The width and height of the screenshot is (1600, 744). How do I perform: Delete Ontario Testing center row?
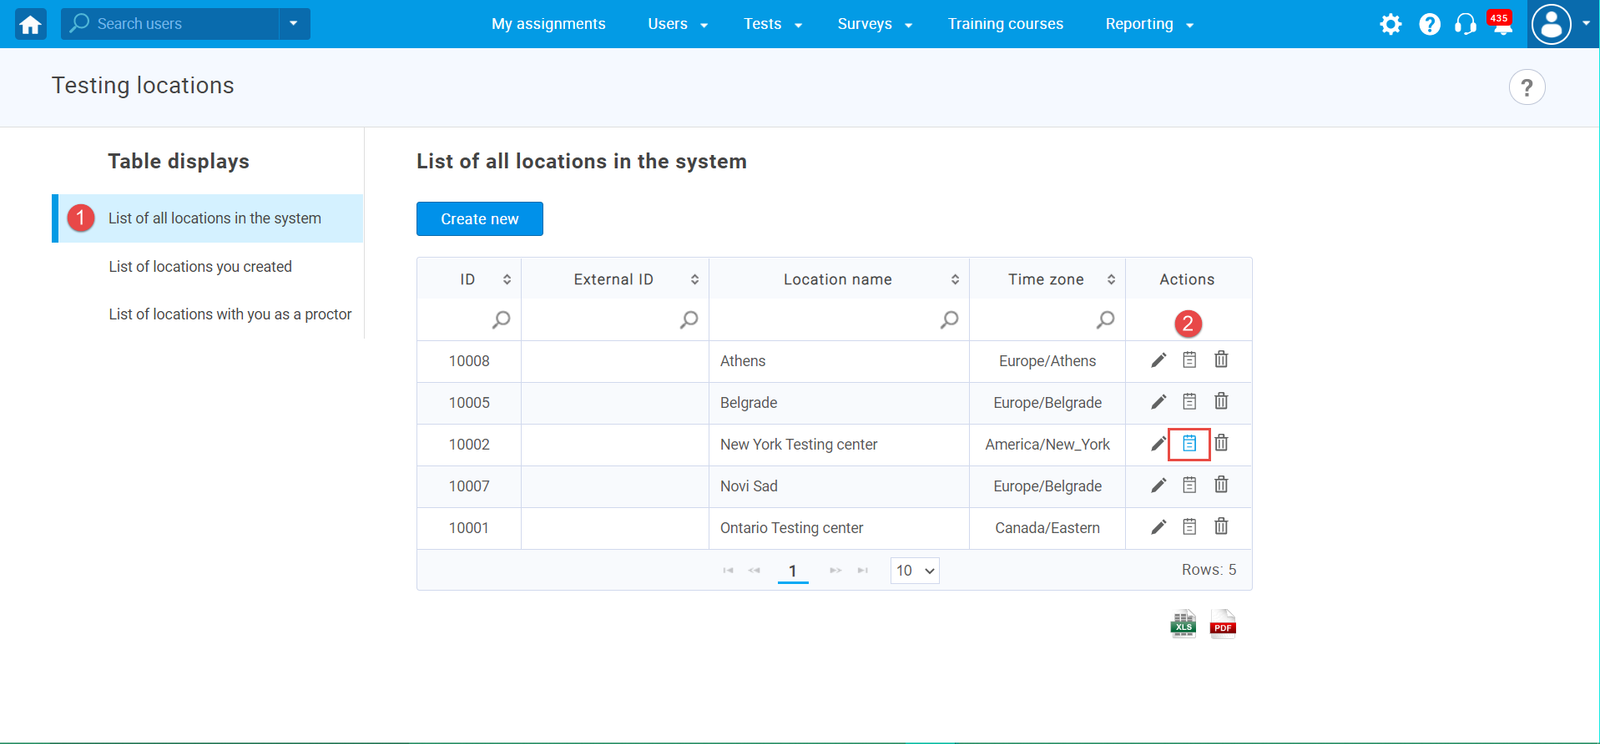tap(1221, 527)
